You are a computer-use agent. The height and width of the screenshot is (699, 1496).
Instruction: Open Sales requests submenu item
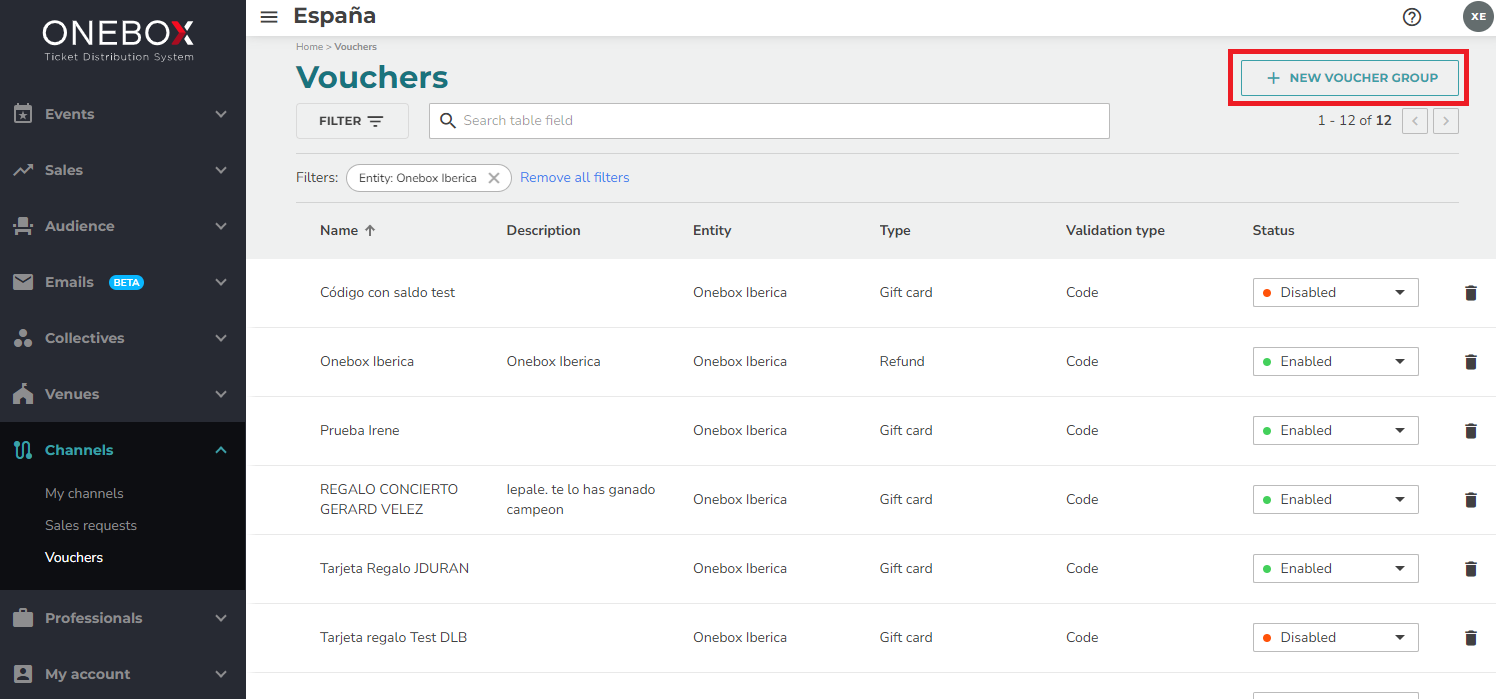tap(91, 525)
